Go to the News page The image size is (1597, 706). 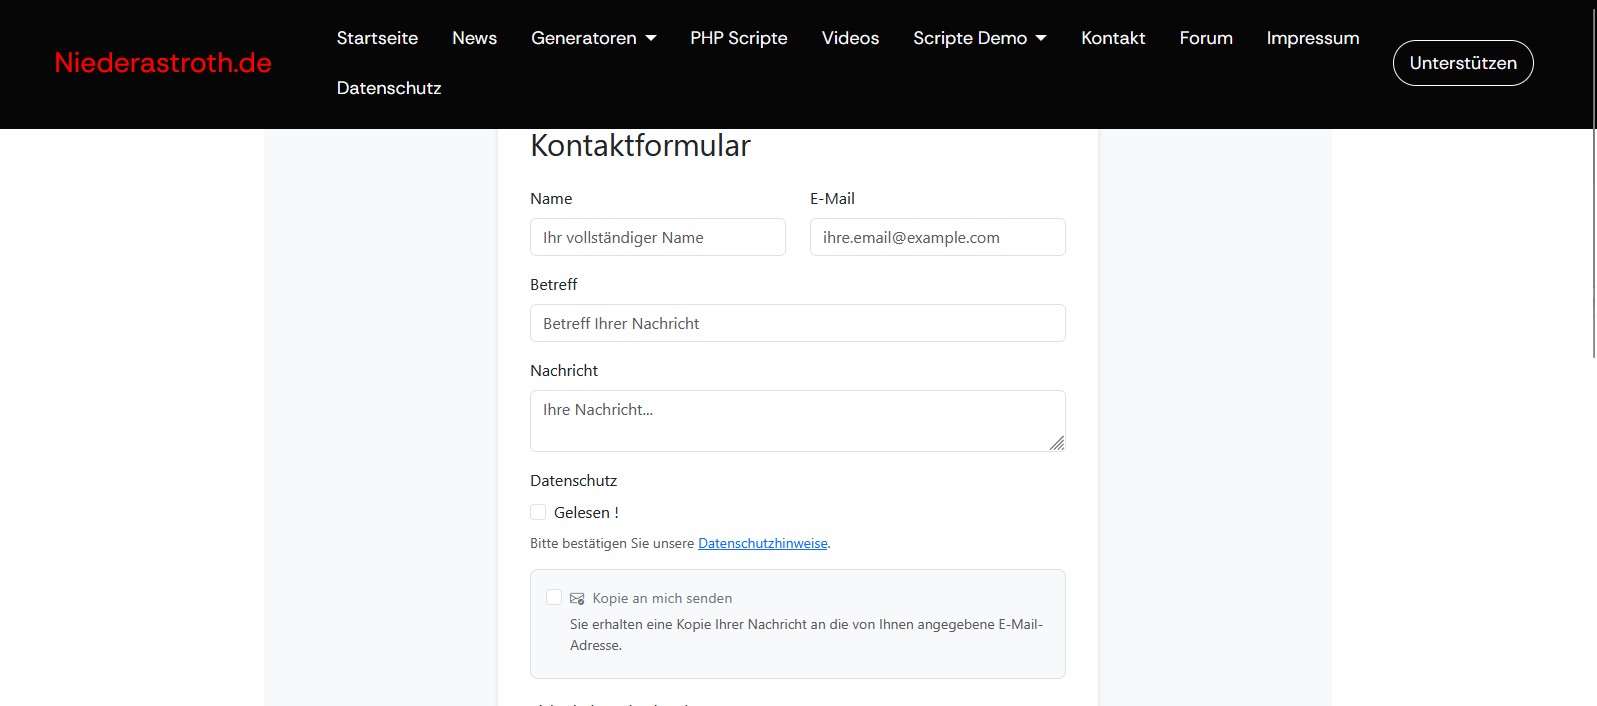pyautogui.click(x=474, y=38)
